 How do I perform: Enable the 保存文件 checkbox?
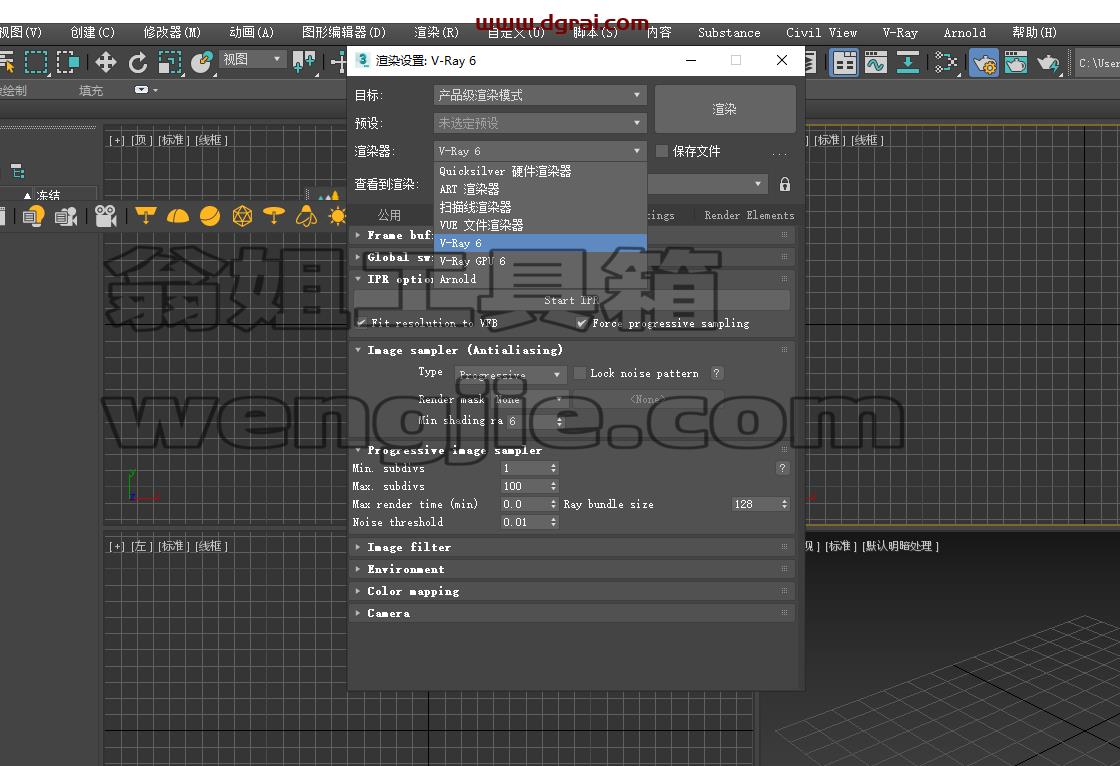pos(662,151)
